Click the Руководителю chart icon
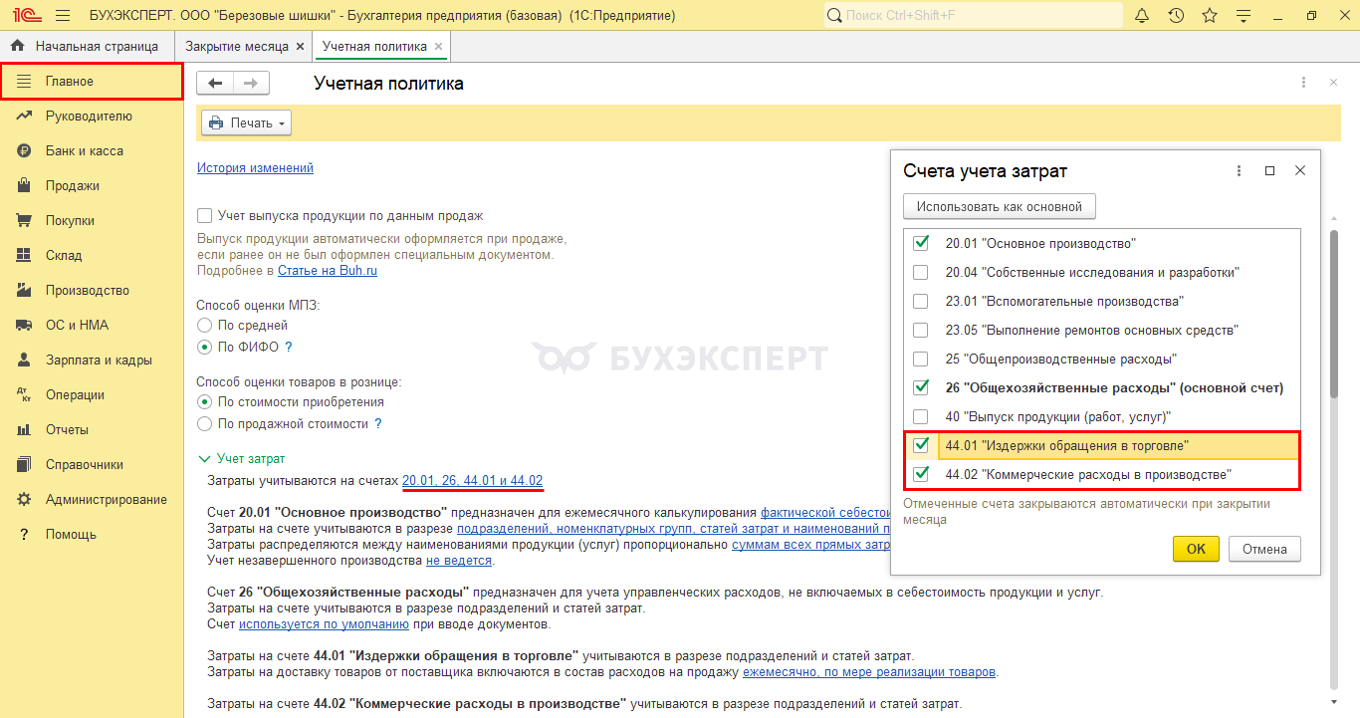The height and width of the screenshot is (718, 1360). point(24,116)
